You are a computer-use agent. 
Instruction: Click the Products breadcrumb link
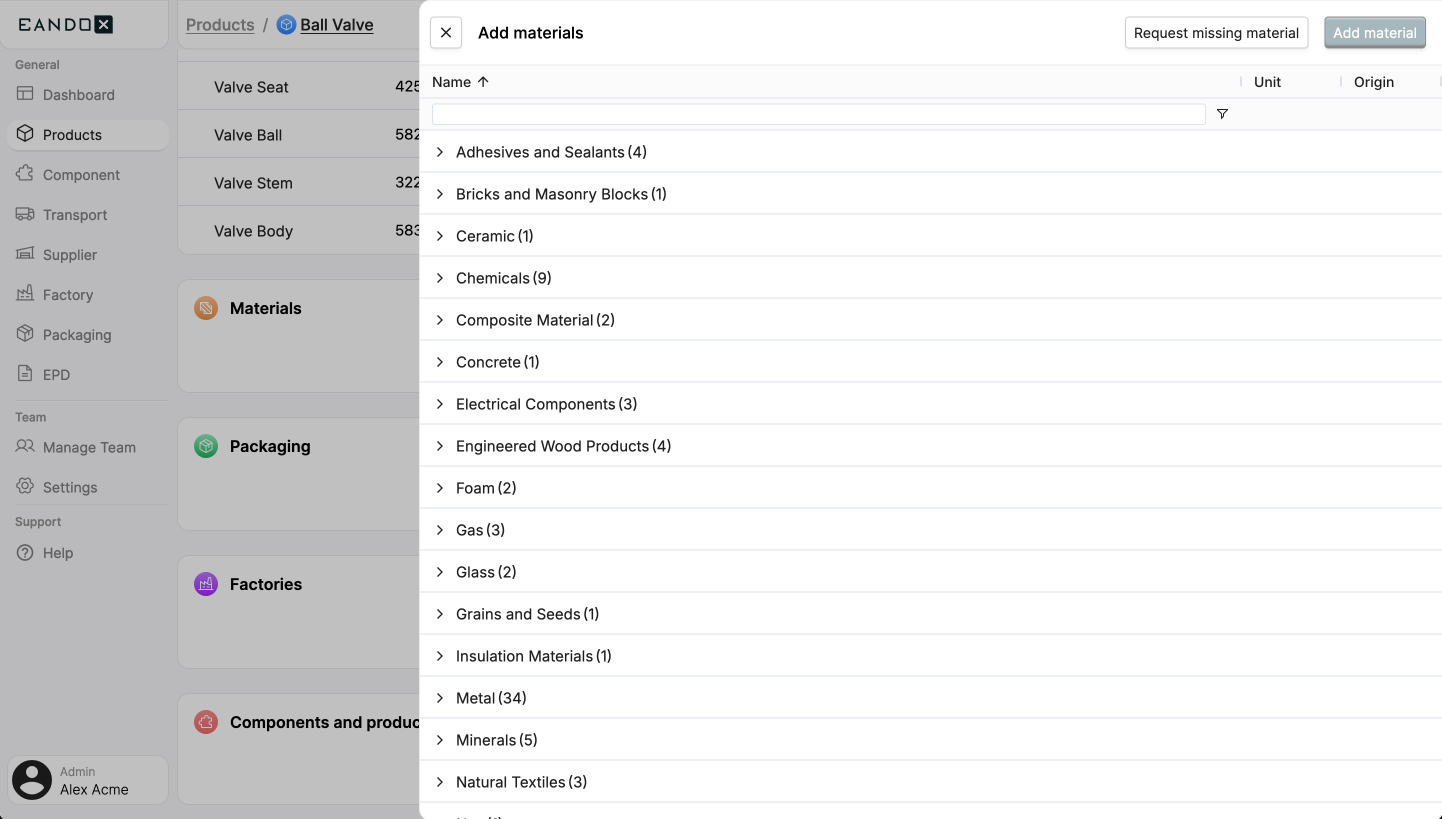coord(220,25)
